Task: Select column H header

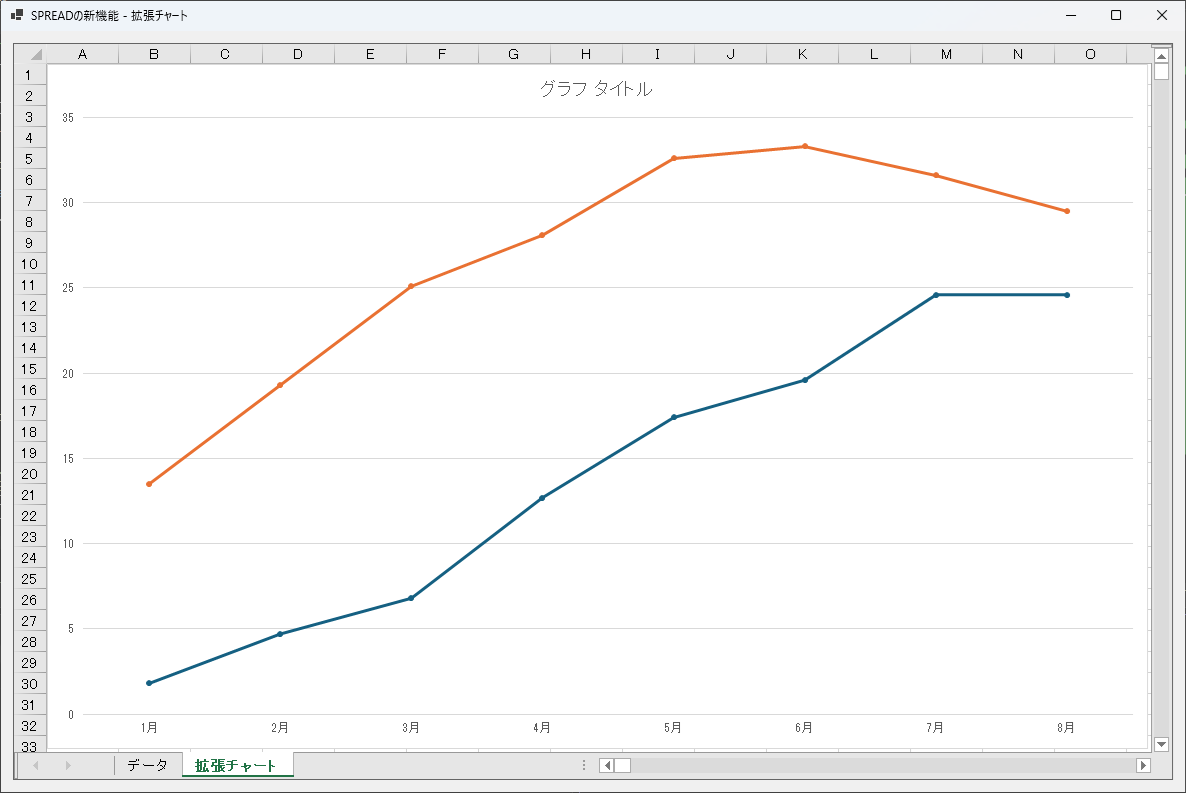Action: [586, 54]
